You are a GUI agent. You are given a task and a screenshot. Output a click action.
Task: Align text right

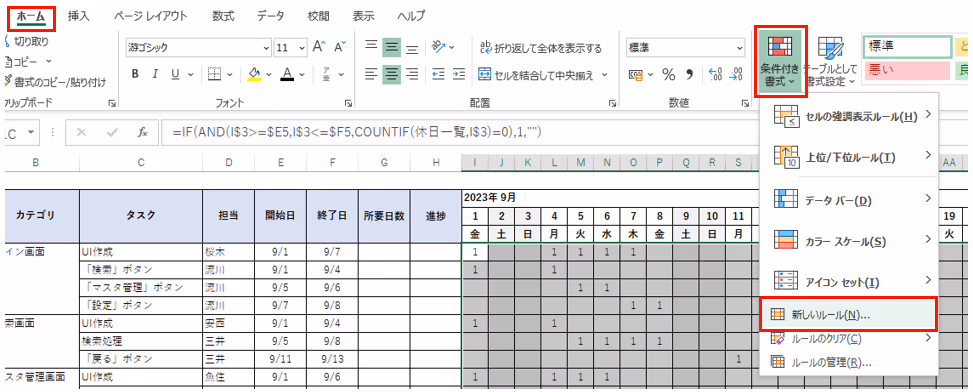coord(411,74)
